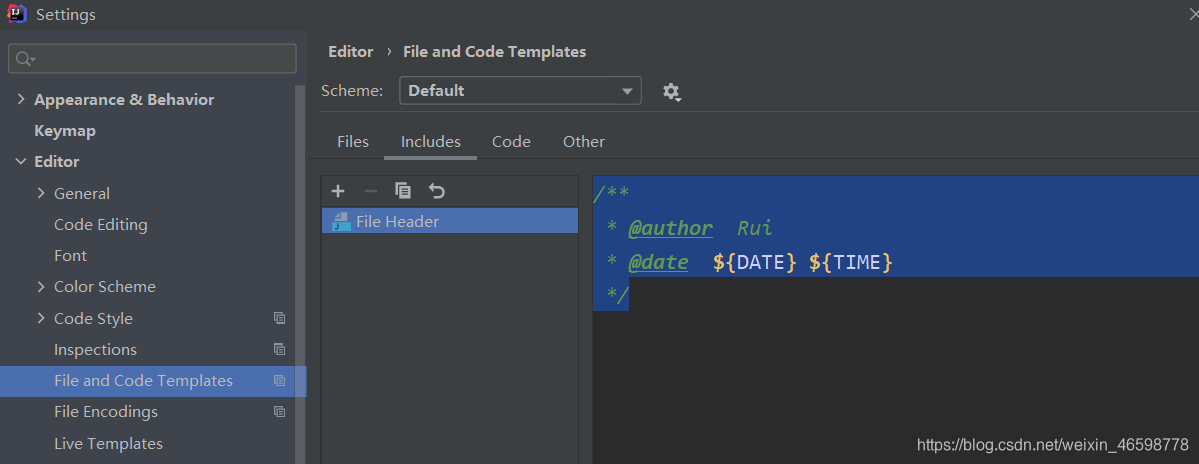Viewport: 1199px width, 464px height.
Task: Click the project-level icon beside Code Style
Action: (280, 318)
